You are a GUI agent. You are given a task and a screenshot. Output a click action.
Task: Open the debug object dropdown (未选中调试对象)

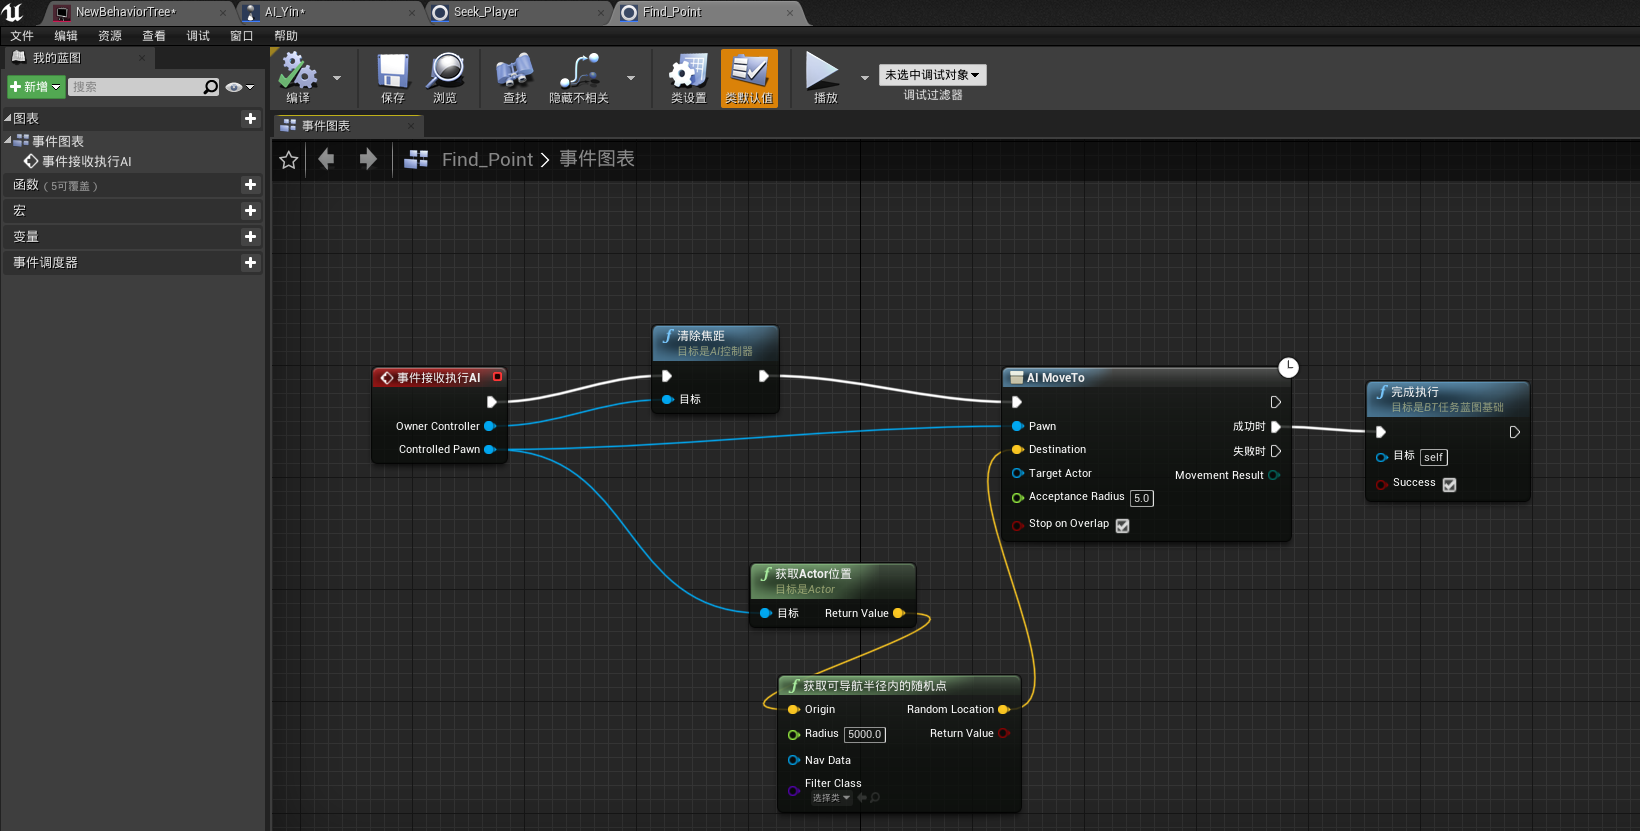932,75
